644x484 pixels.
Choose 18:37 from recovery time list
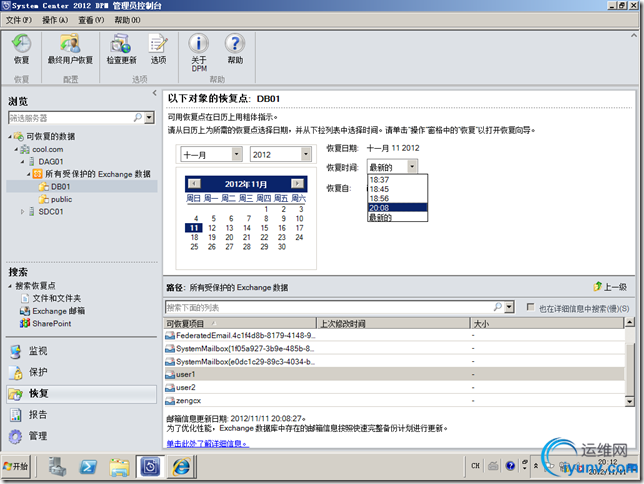pos(397,180)
